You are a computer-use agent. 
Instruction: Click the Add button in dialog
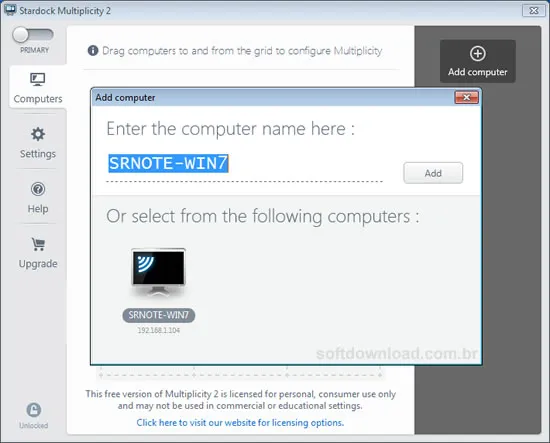(x=433, y=173)
